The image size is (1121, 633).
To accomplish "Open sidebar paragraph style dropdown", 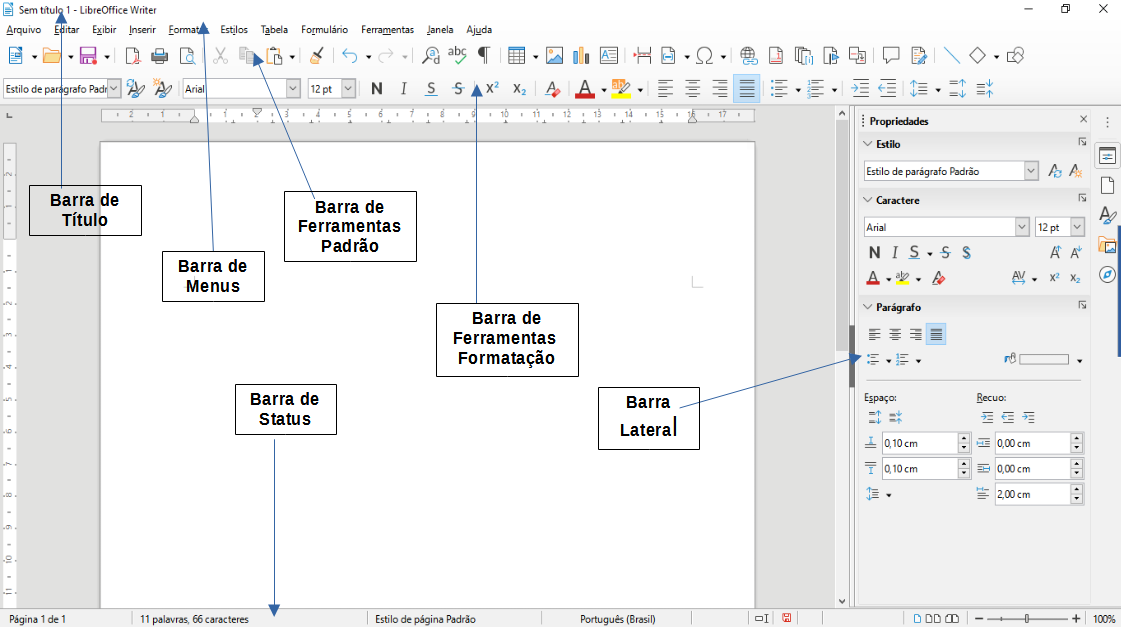I will click(x=1031, y=171).
